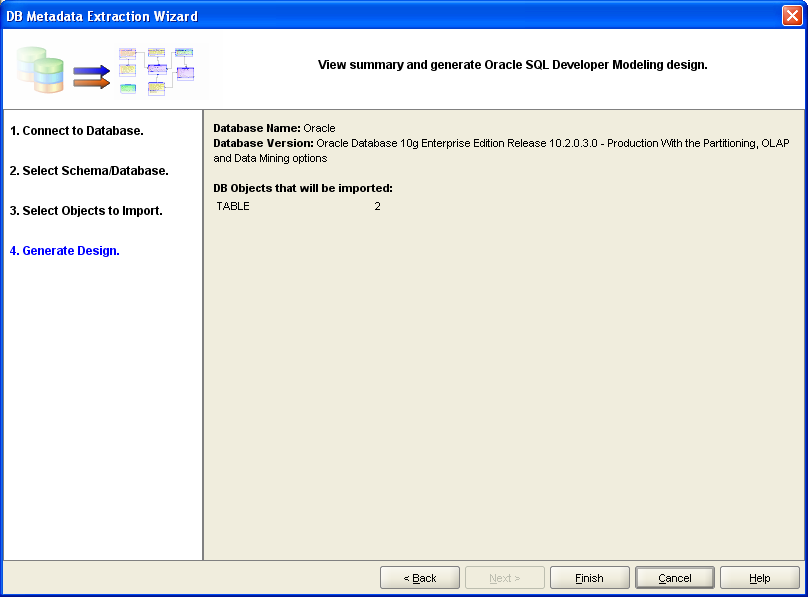This screenshot has height=597, width=808.
Task: Select step 4 Generate Design
Action: point(64,251)
